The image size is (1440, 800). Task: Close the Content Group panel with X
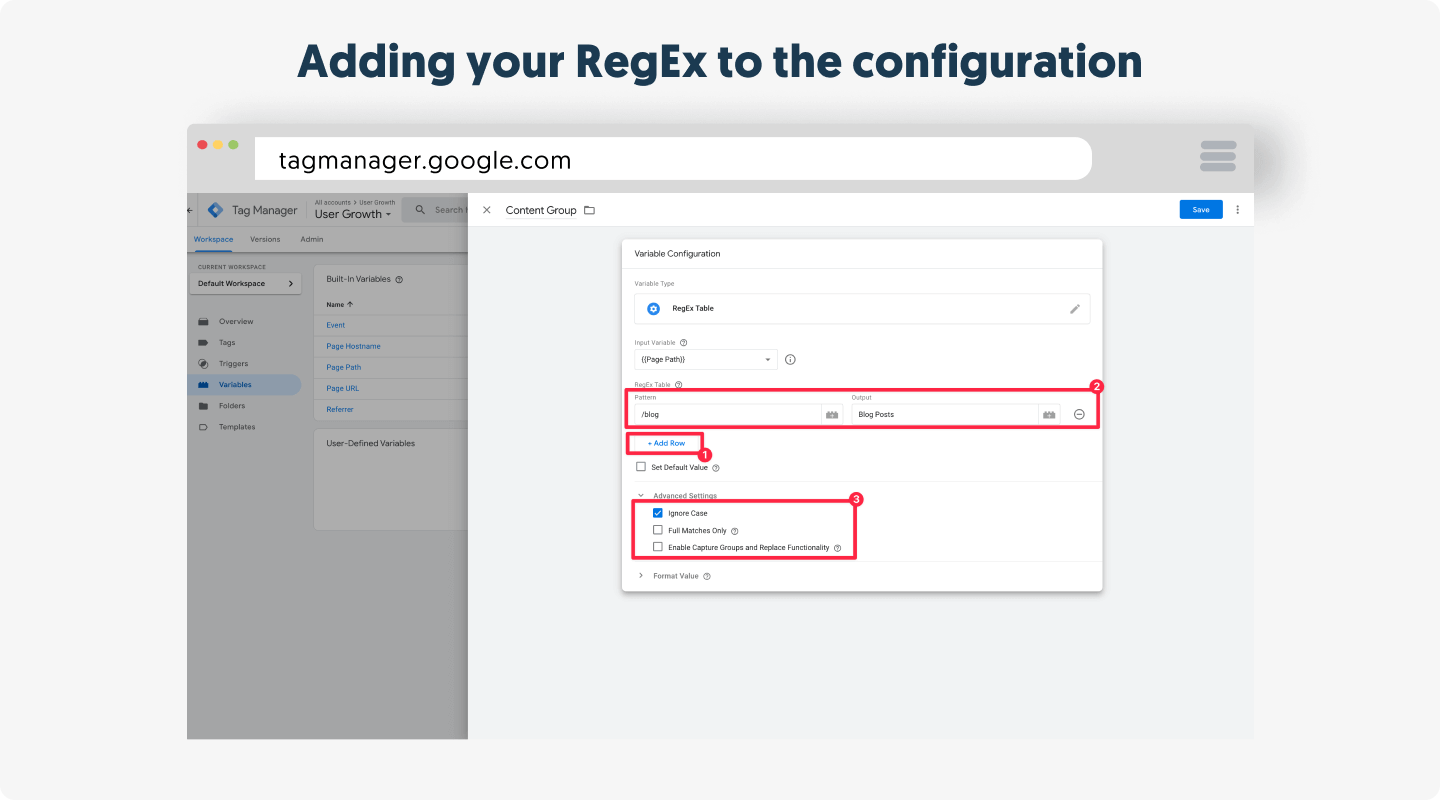[x=487, y=210]
